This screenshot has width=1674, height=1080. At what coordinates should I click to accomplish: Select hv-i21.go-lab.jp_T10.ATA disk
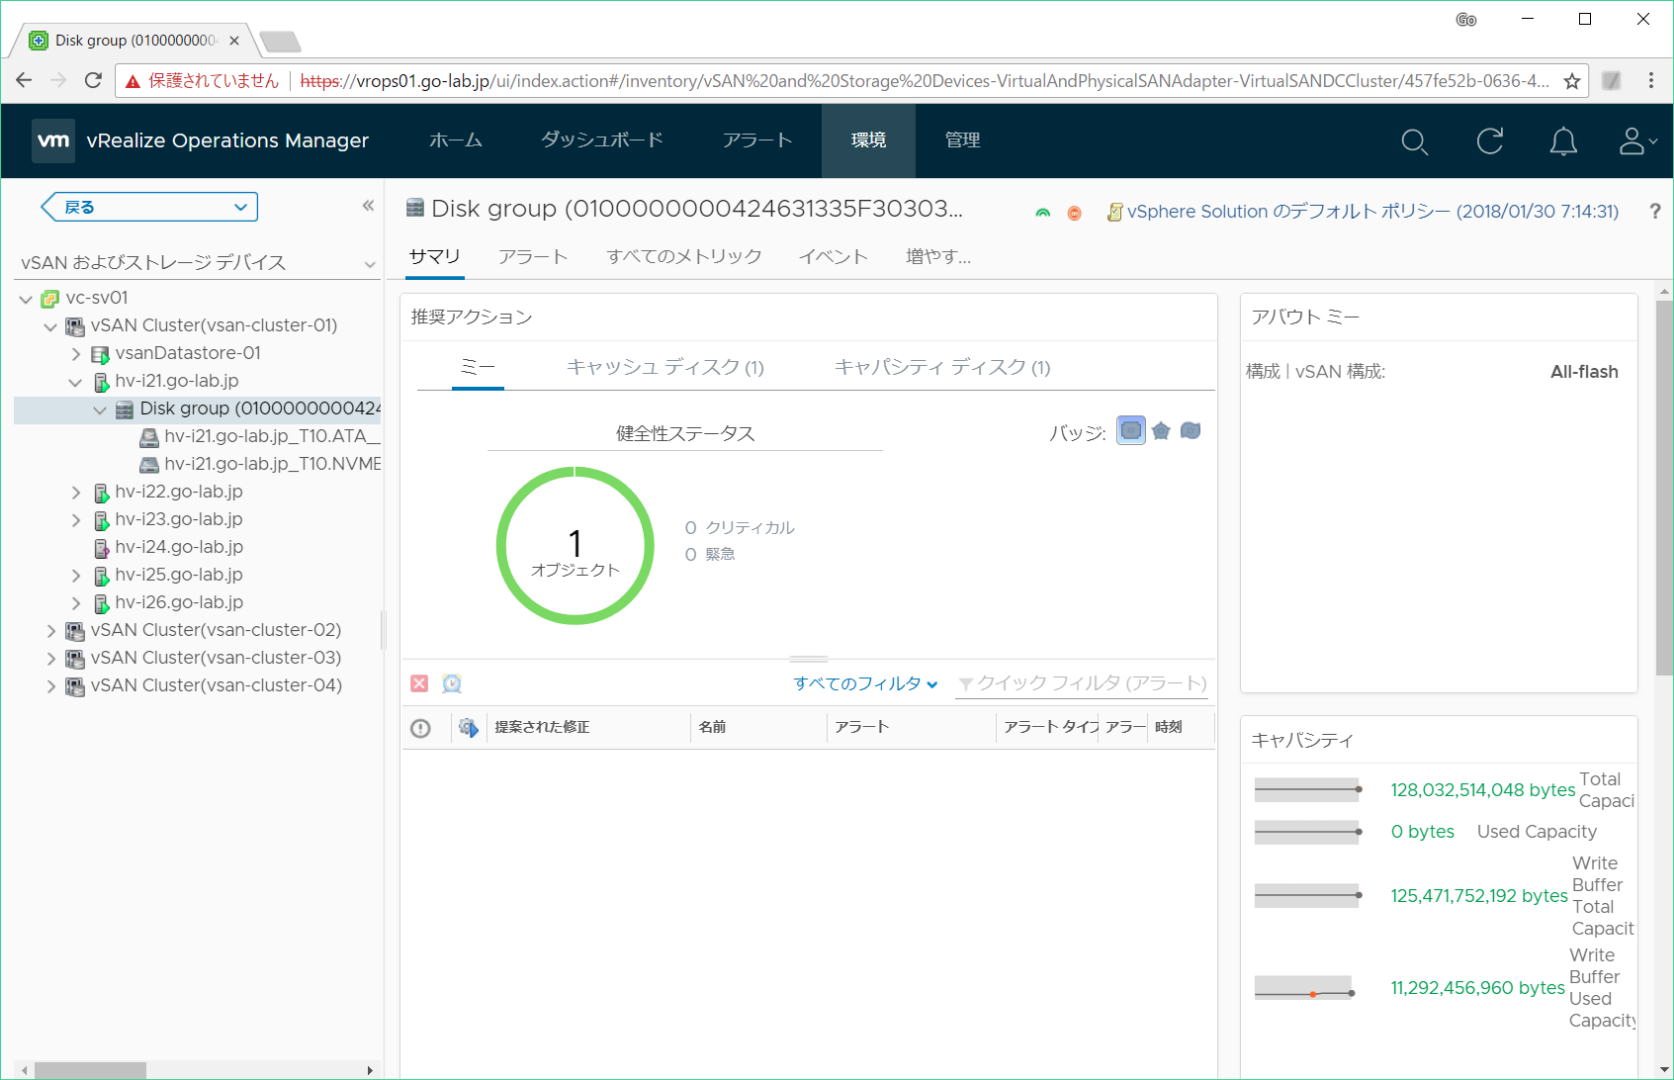[272, 436]
